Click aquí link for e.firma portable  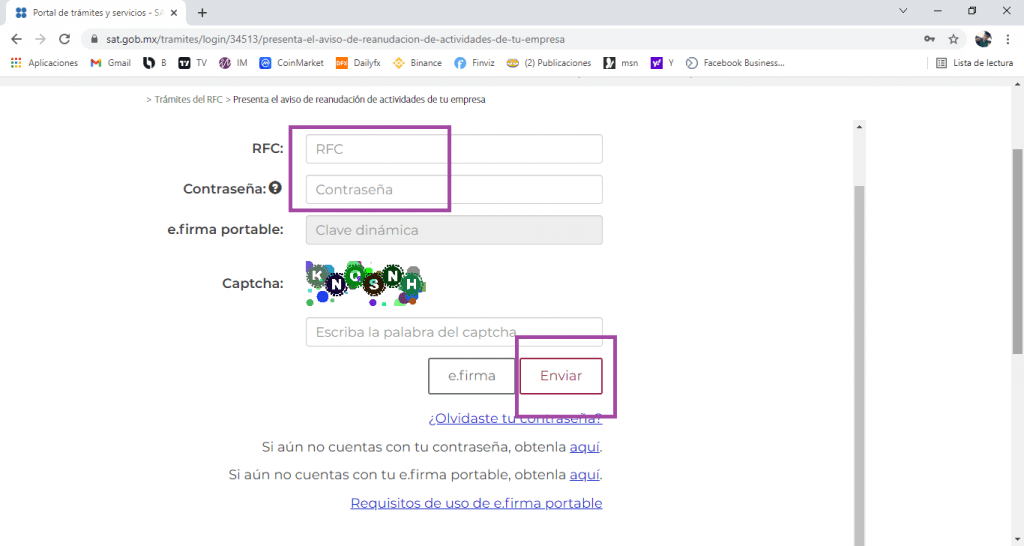pos(584,475)
